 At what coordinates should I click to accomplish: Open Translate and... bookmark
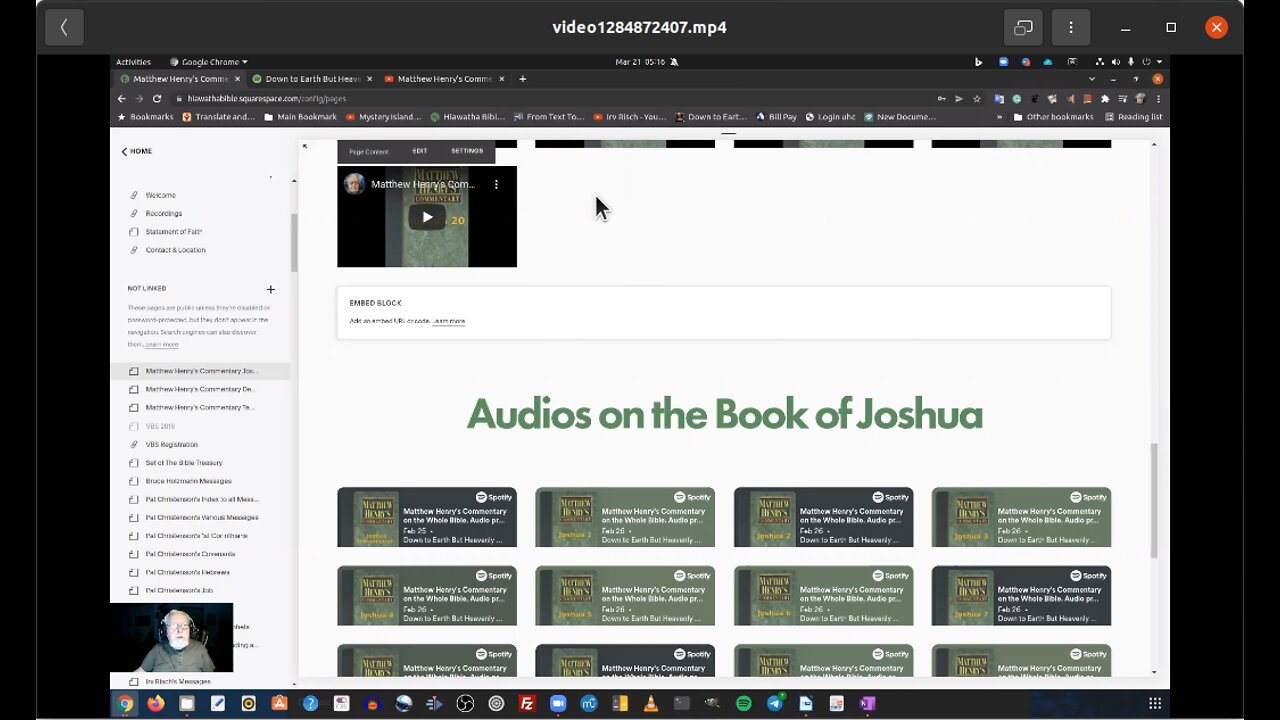pyautogui.click(x=218, y=117)
